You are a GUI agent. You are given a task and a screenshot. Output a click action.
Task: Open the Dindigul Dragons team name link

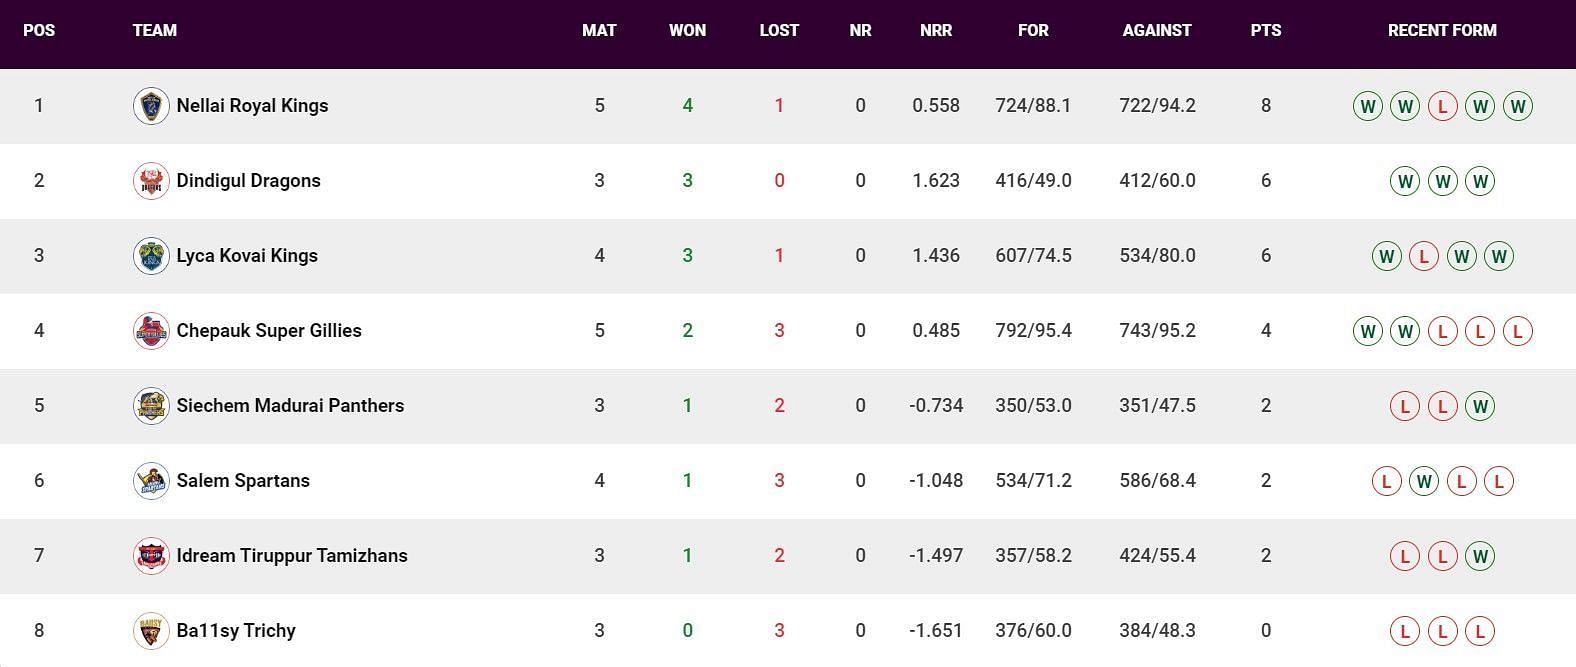coord(249,181)
